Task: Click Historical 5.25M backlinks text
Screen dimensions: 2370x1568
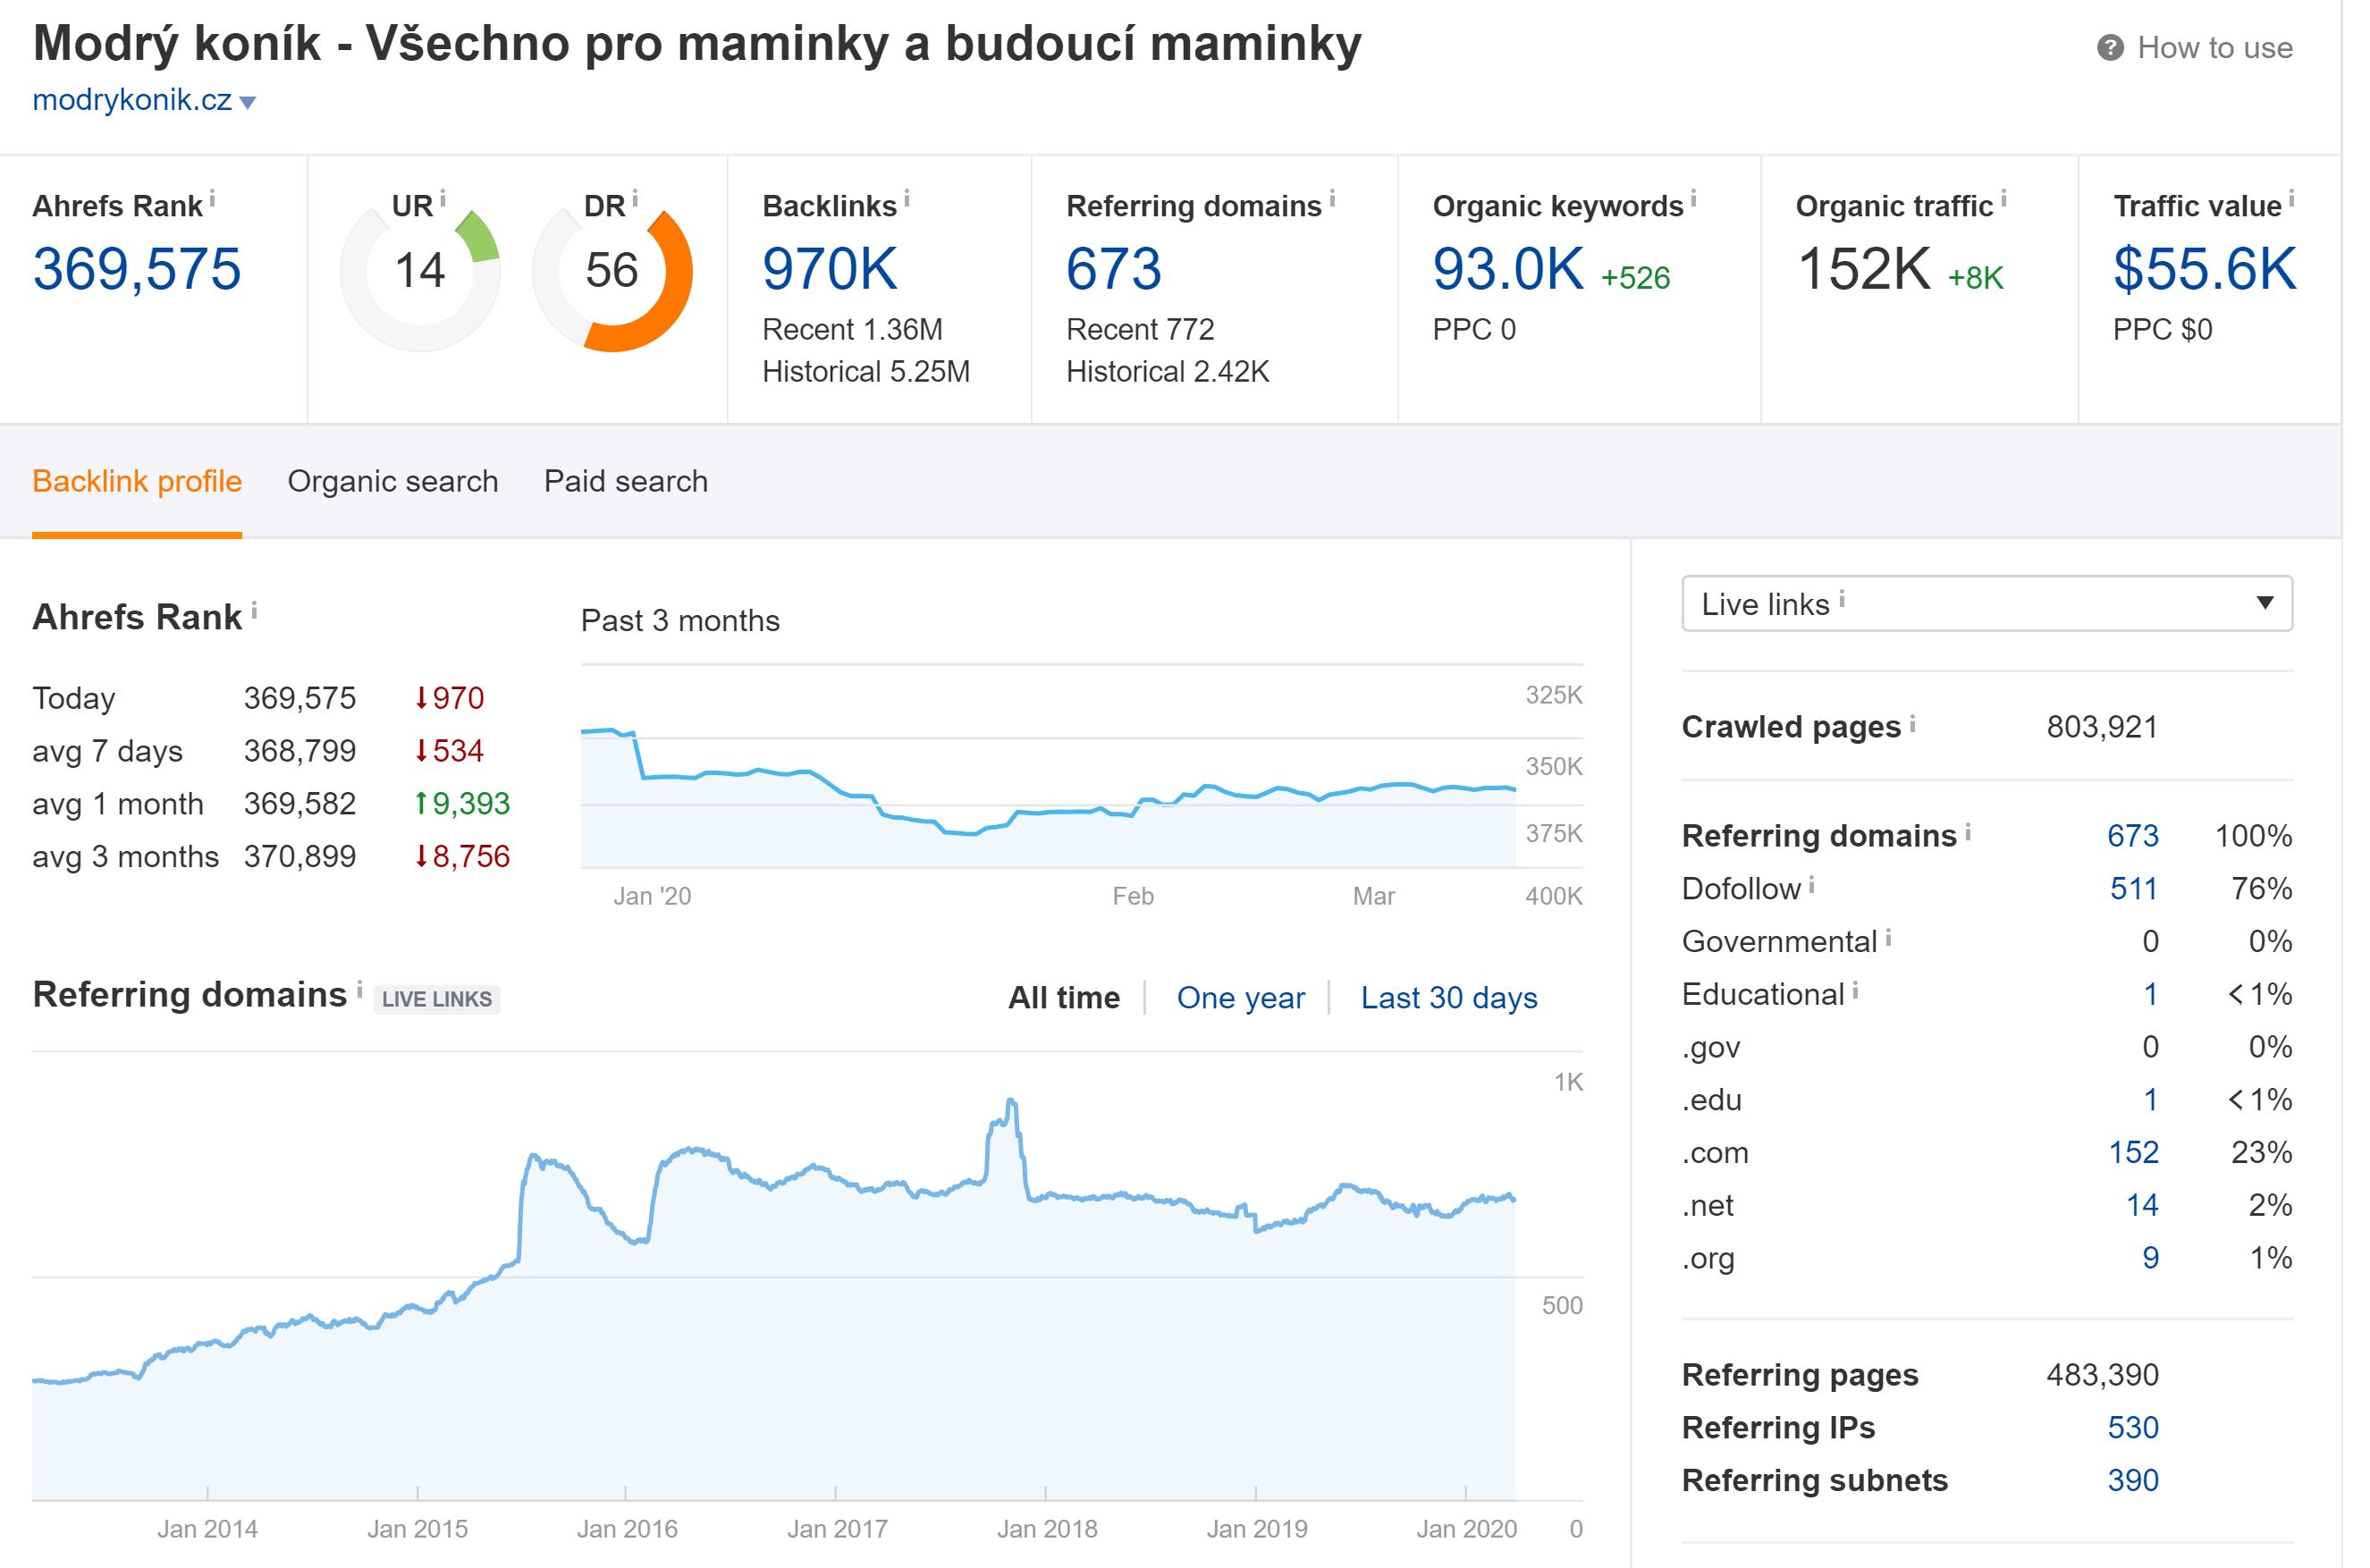Action: coord(866,372)
